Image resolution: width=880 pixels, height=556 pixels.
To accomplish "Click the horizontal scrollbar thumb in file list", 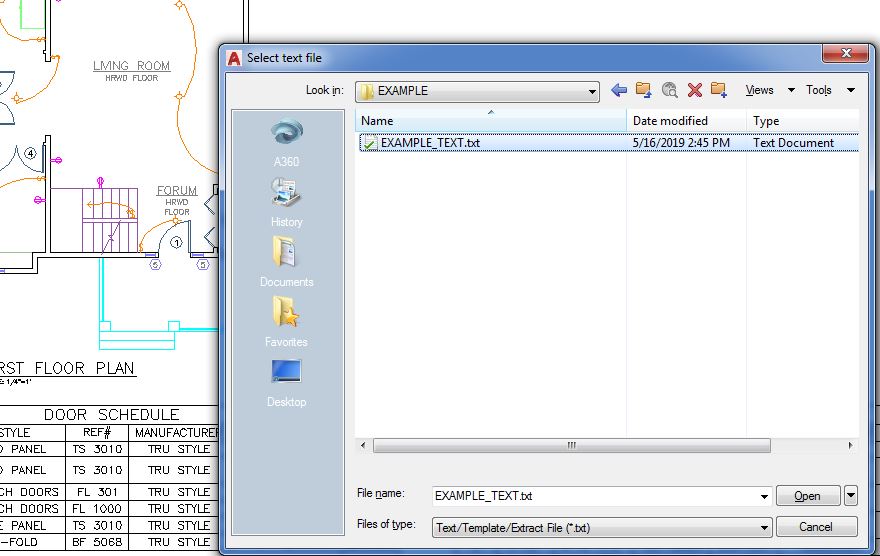I will [571, 445].
